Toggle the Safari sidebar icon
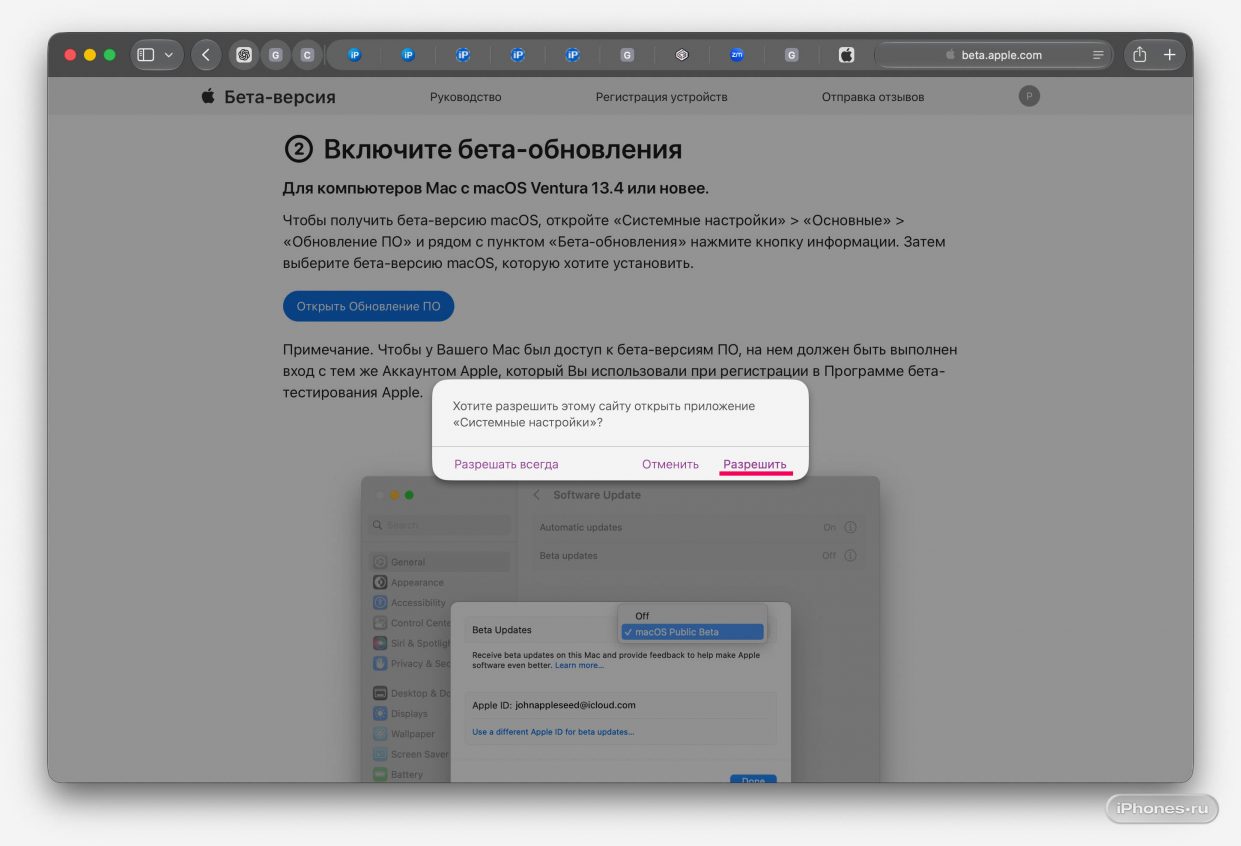The width and height of the screenshot is (1241, 846). (x=146, y=55)
